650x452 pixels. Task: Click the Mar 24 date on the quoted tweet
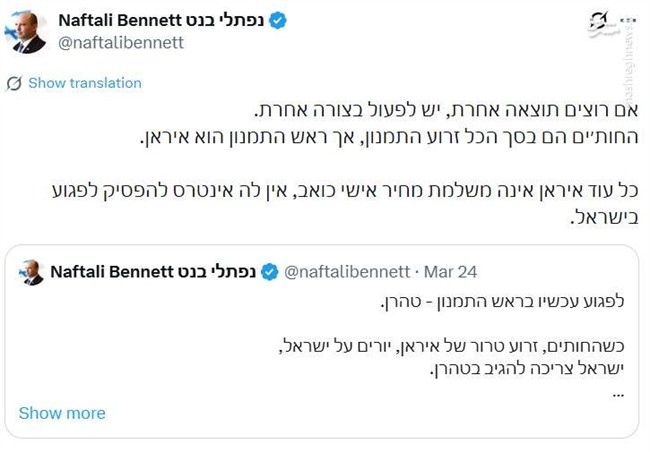(x=450, y=271)
